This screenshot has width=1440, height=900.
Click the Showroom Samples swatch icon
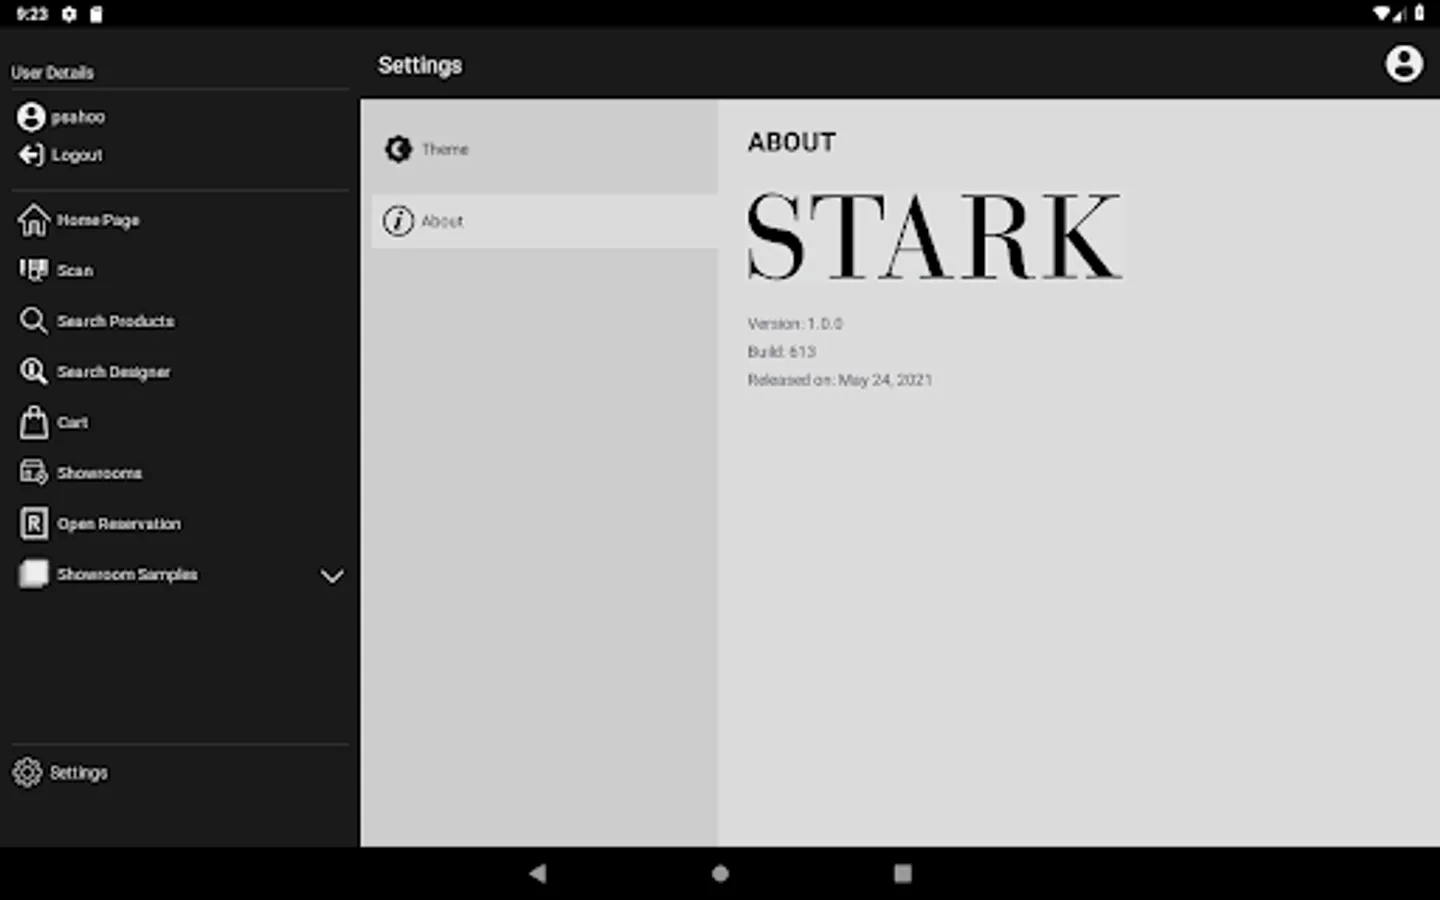point(33,574)
